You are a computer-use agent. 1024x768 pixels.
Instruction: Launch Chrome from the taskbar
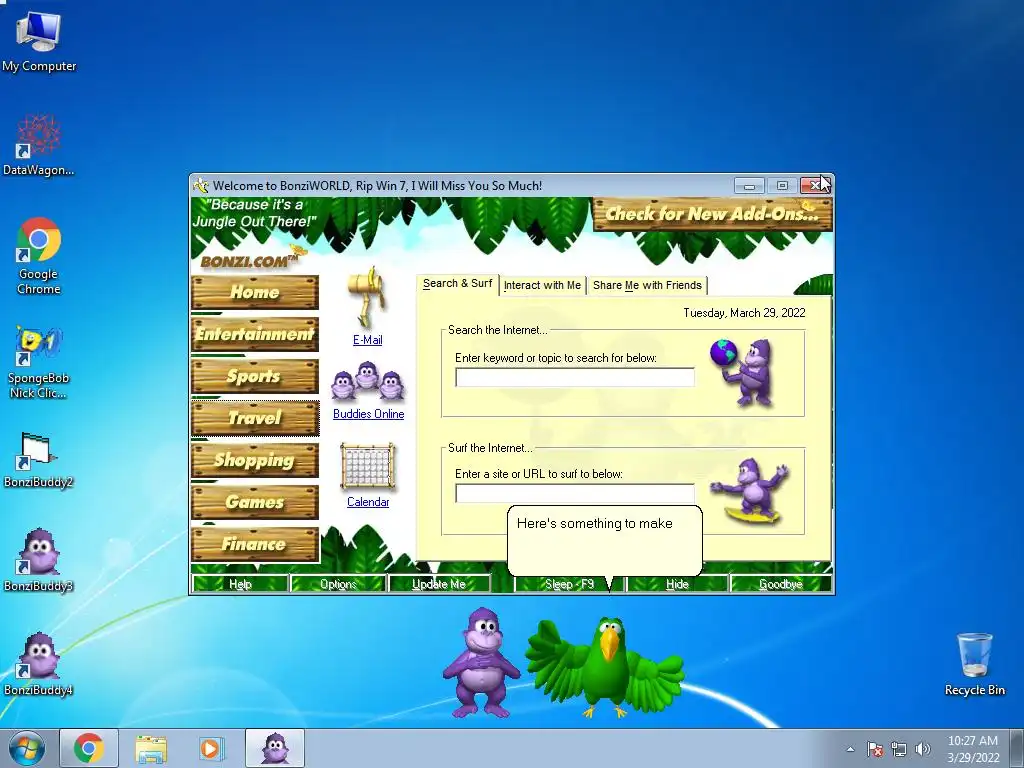89,748
